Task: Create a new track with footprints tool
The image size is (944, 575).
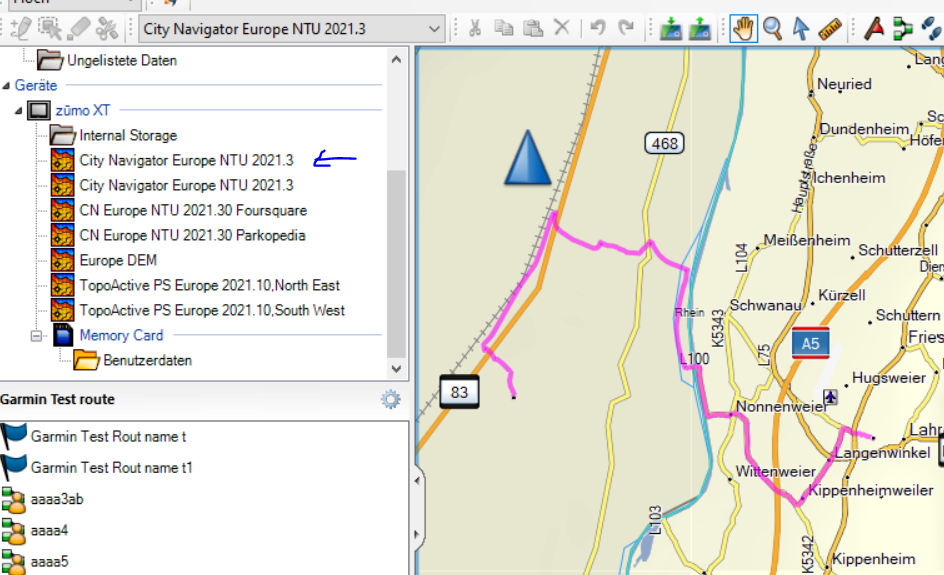Action: click(x=931, y=28)
